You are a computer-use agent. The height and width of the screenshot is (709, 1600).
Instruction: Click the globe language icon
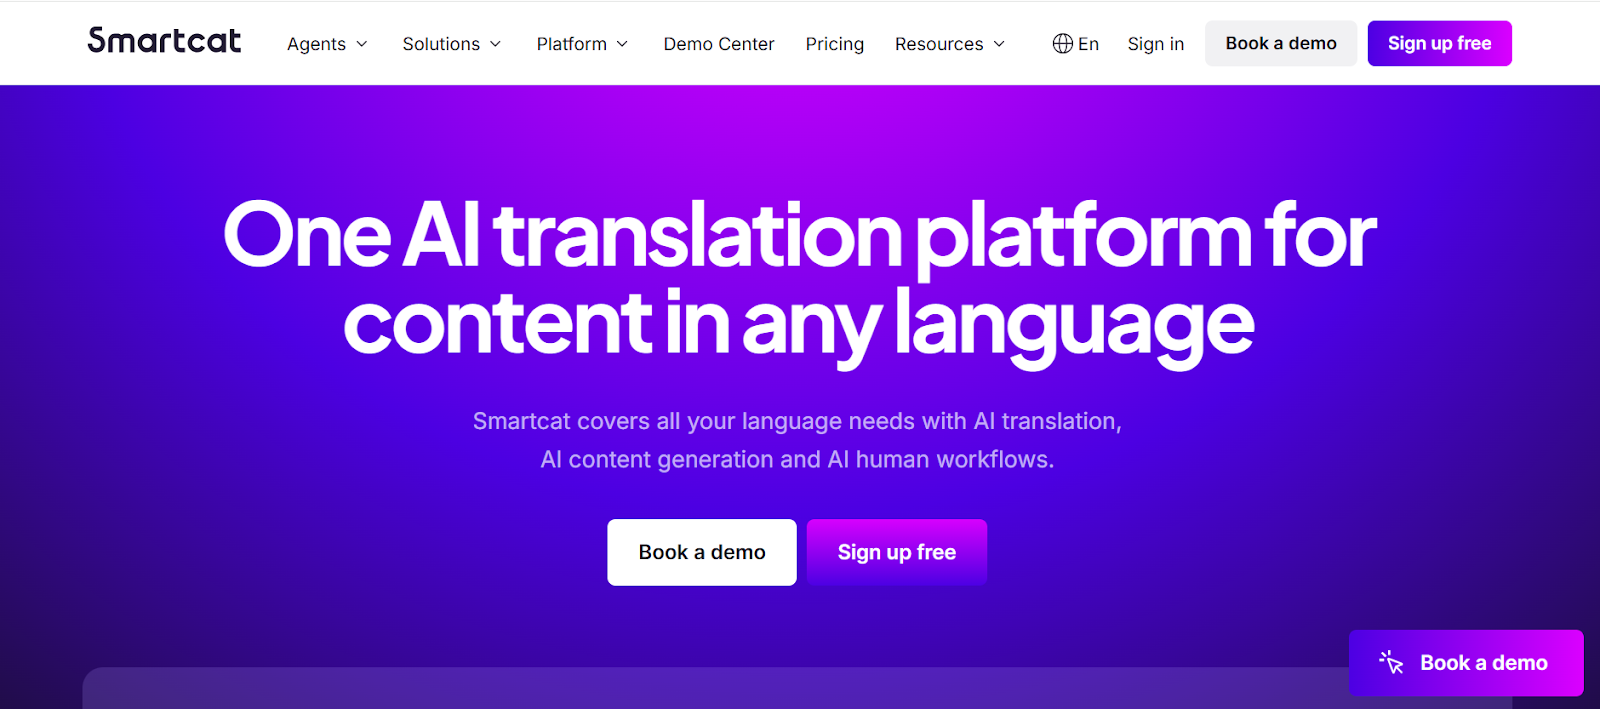point(1062,44)
